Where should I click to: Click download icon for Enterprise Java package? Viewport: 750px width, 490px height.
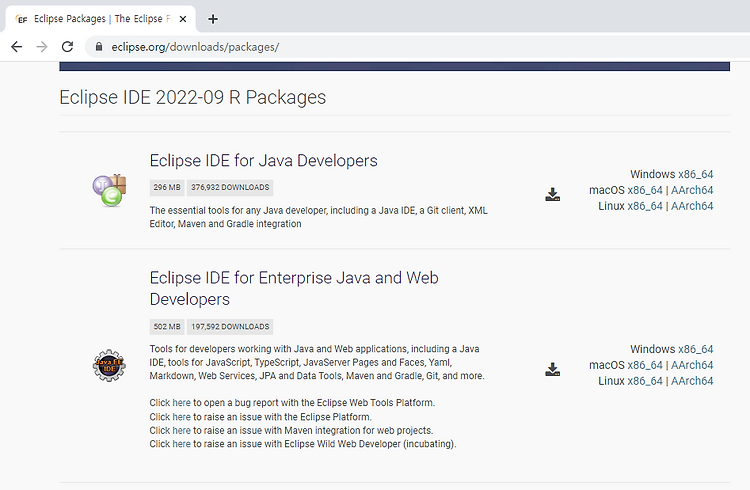tap(552, 369)
